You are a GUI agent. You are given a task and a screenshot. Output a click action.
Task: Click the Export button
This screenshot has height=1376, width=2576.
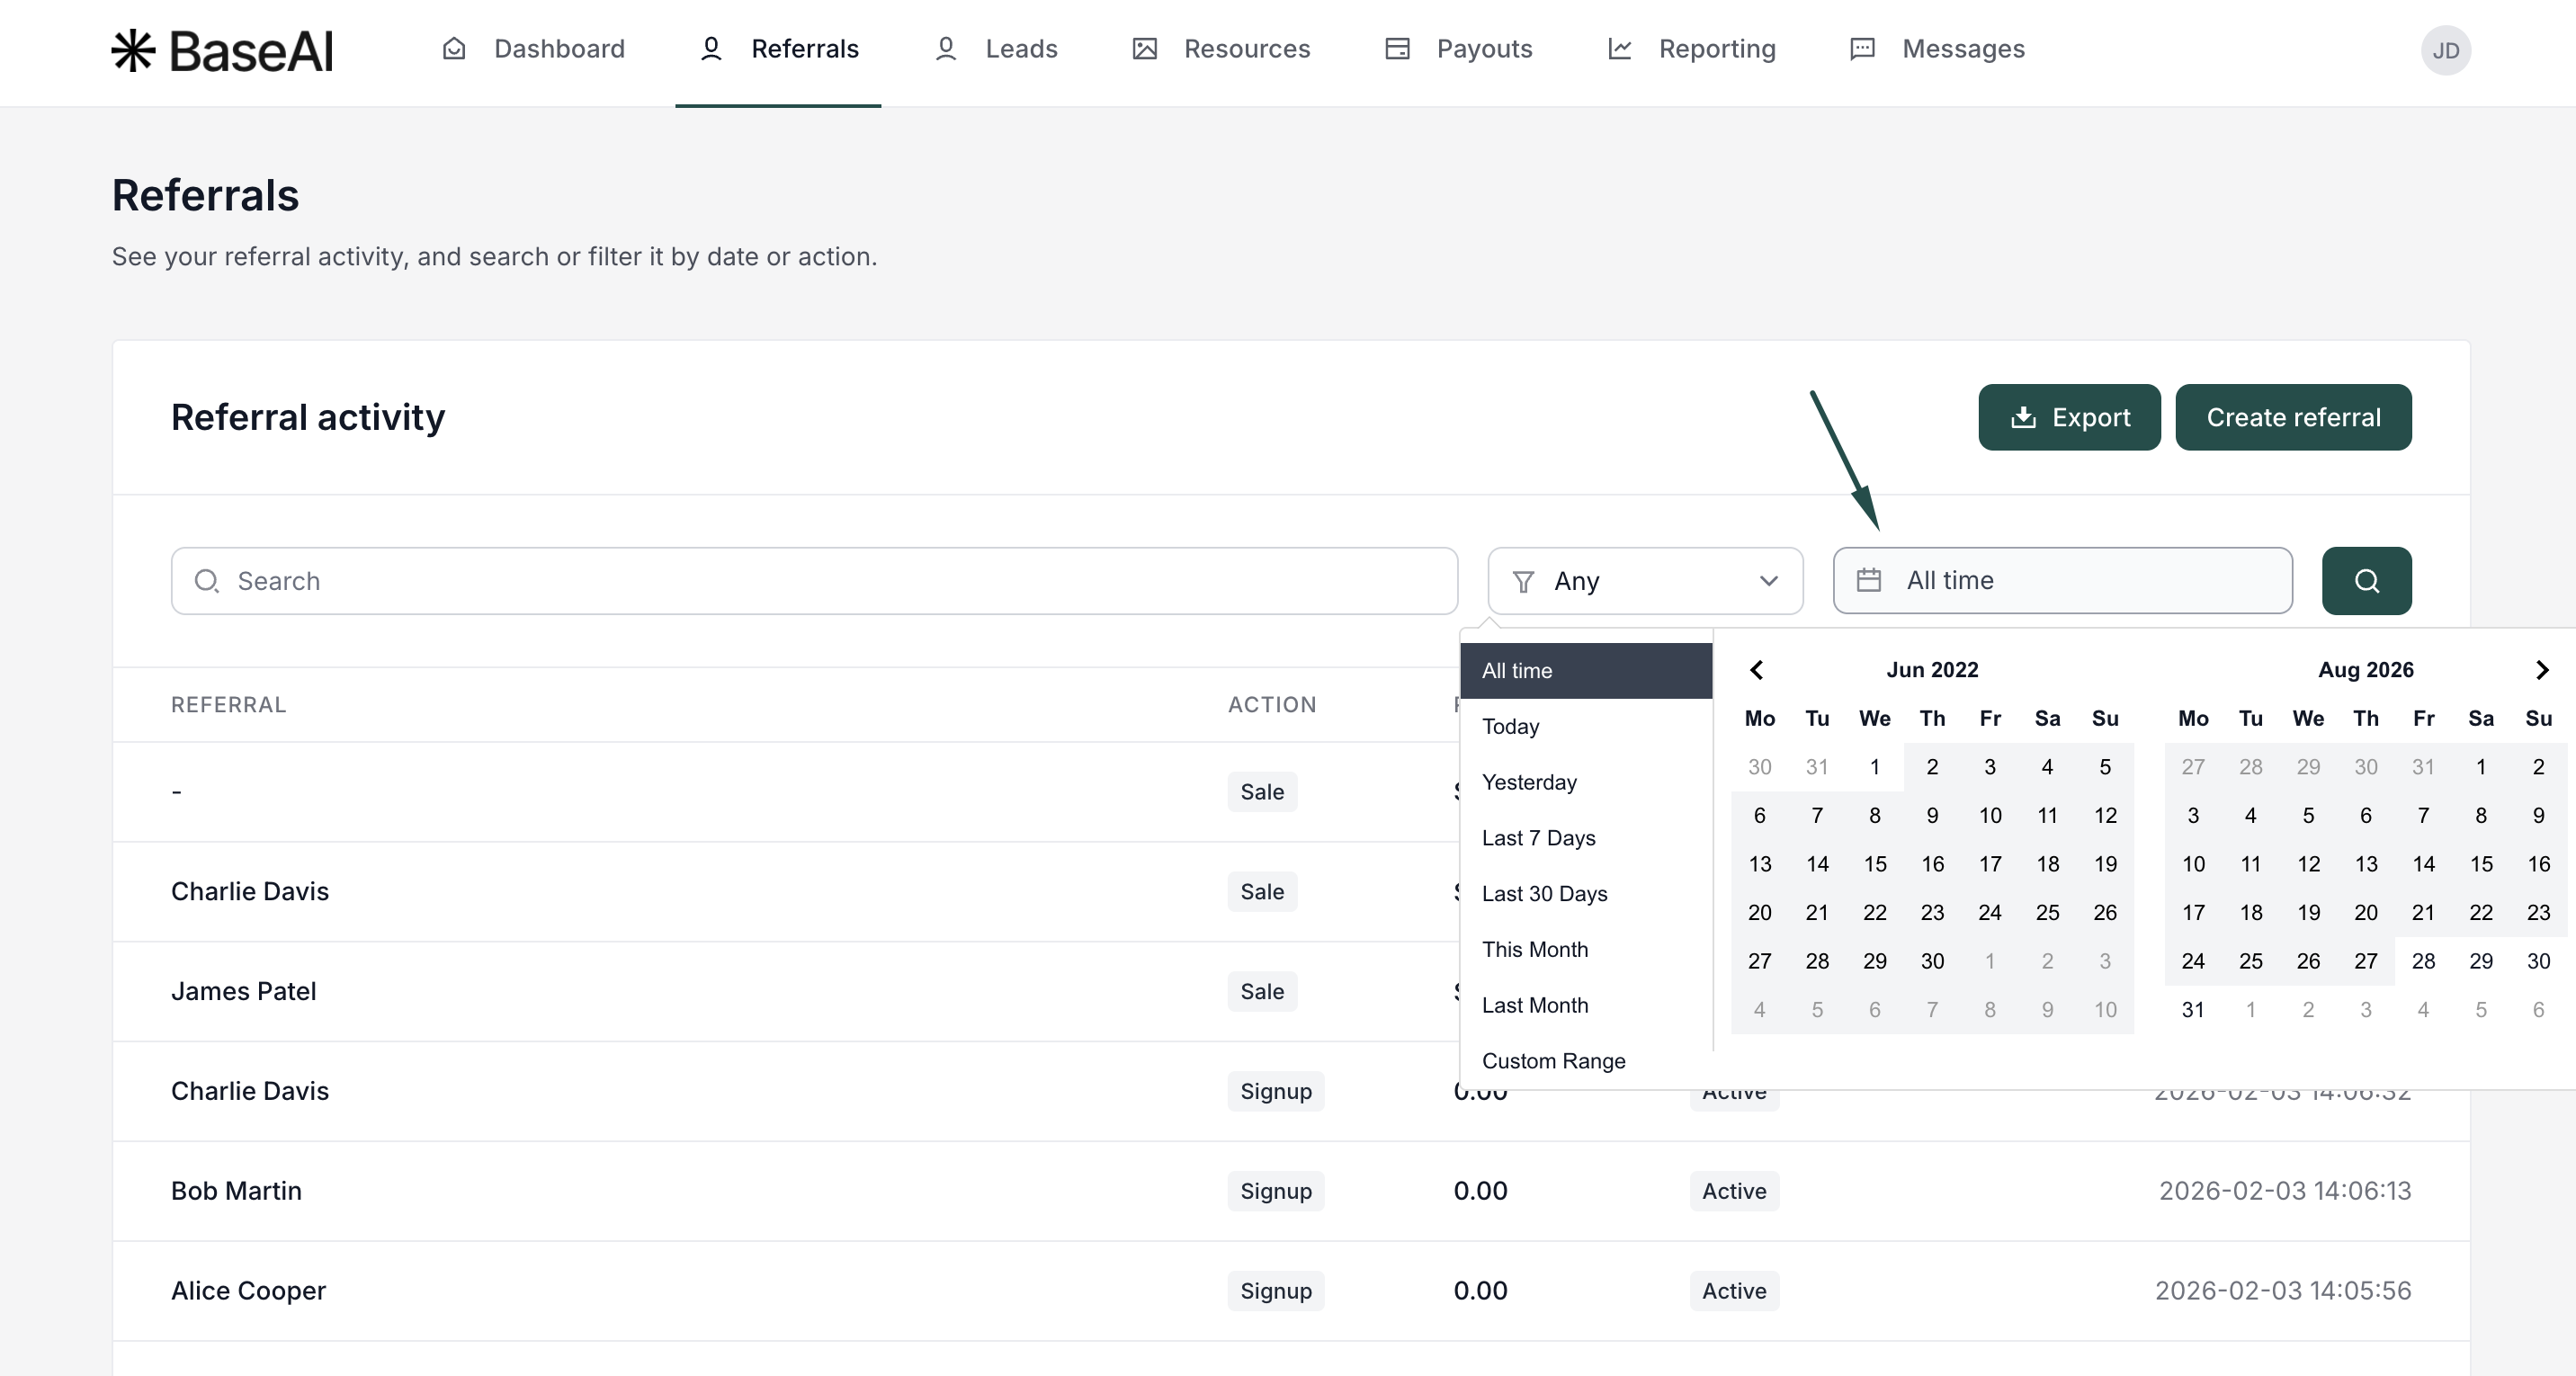pos(2069,417)
